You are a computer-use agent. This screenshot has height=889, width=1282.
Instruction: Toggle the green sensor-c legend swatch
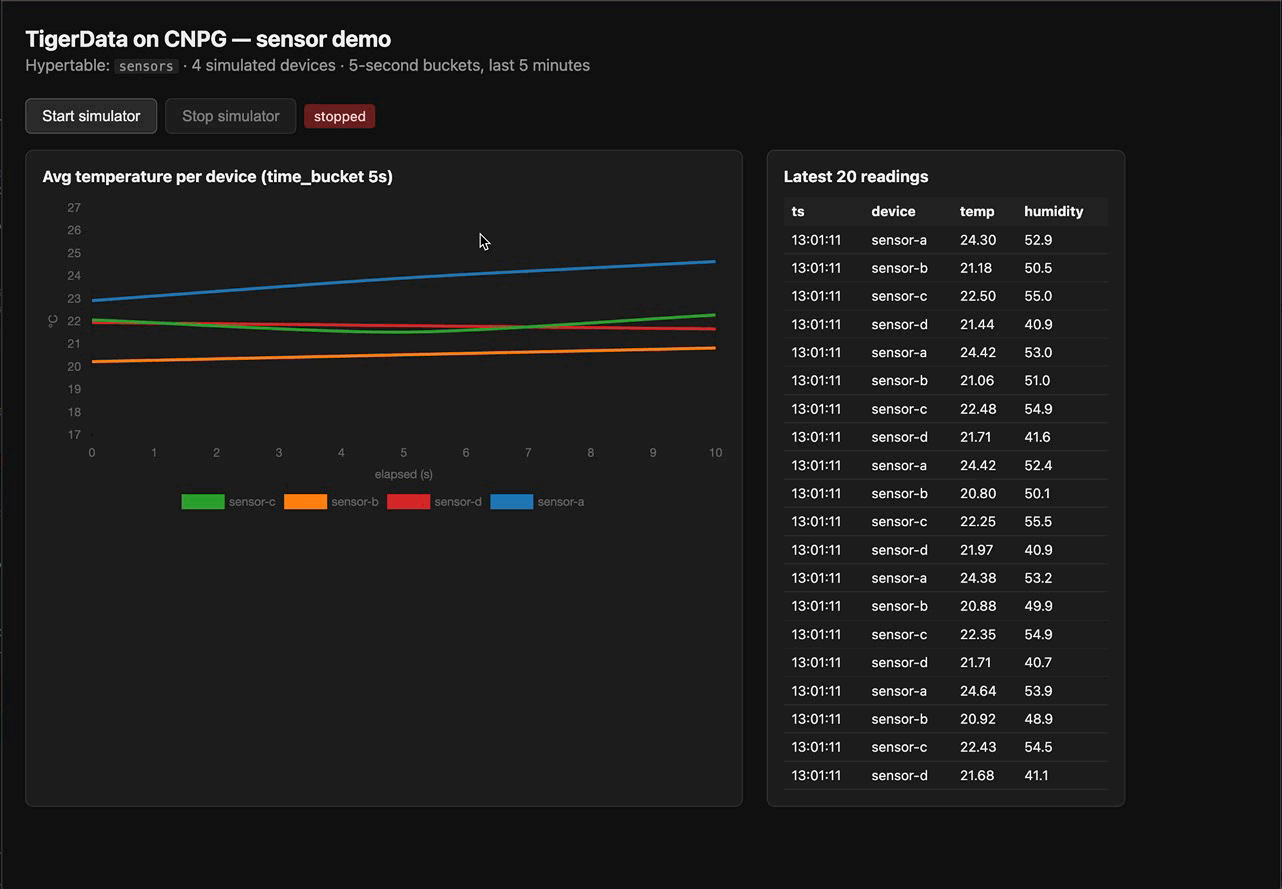click(x=202, y=502)
